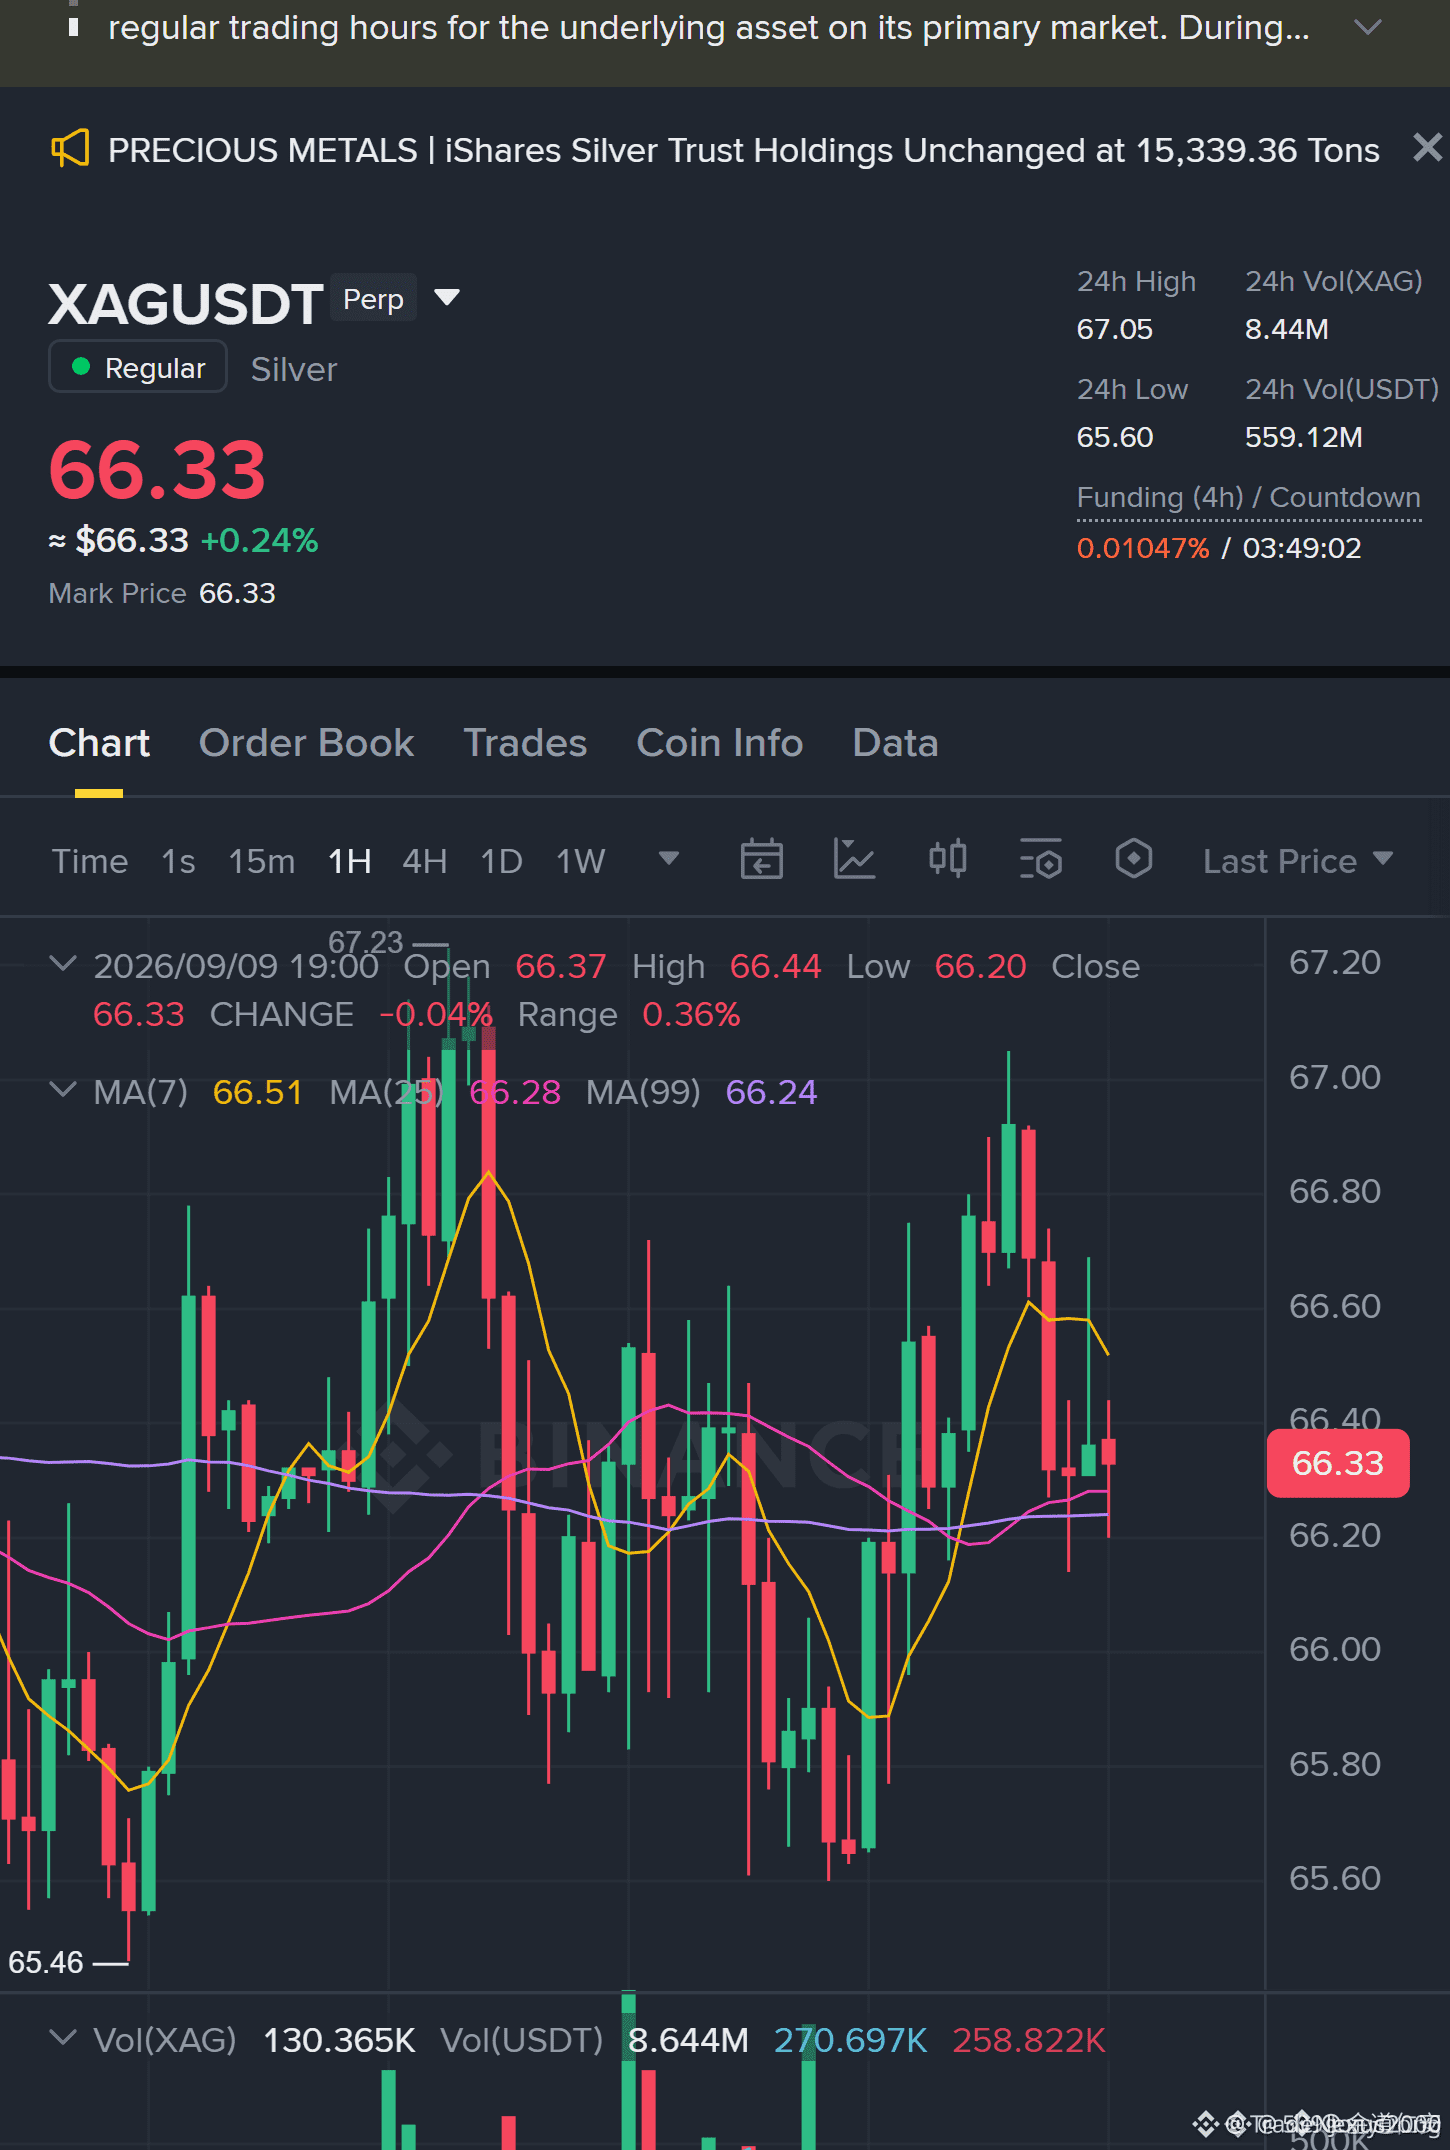Open the chart display settings icon

(x=1041, y=860)
